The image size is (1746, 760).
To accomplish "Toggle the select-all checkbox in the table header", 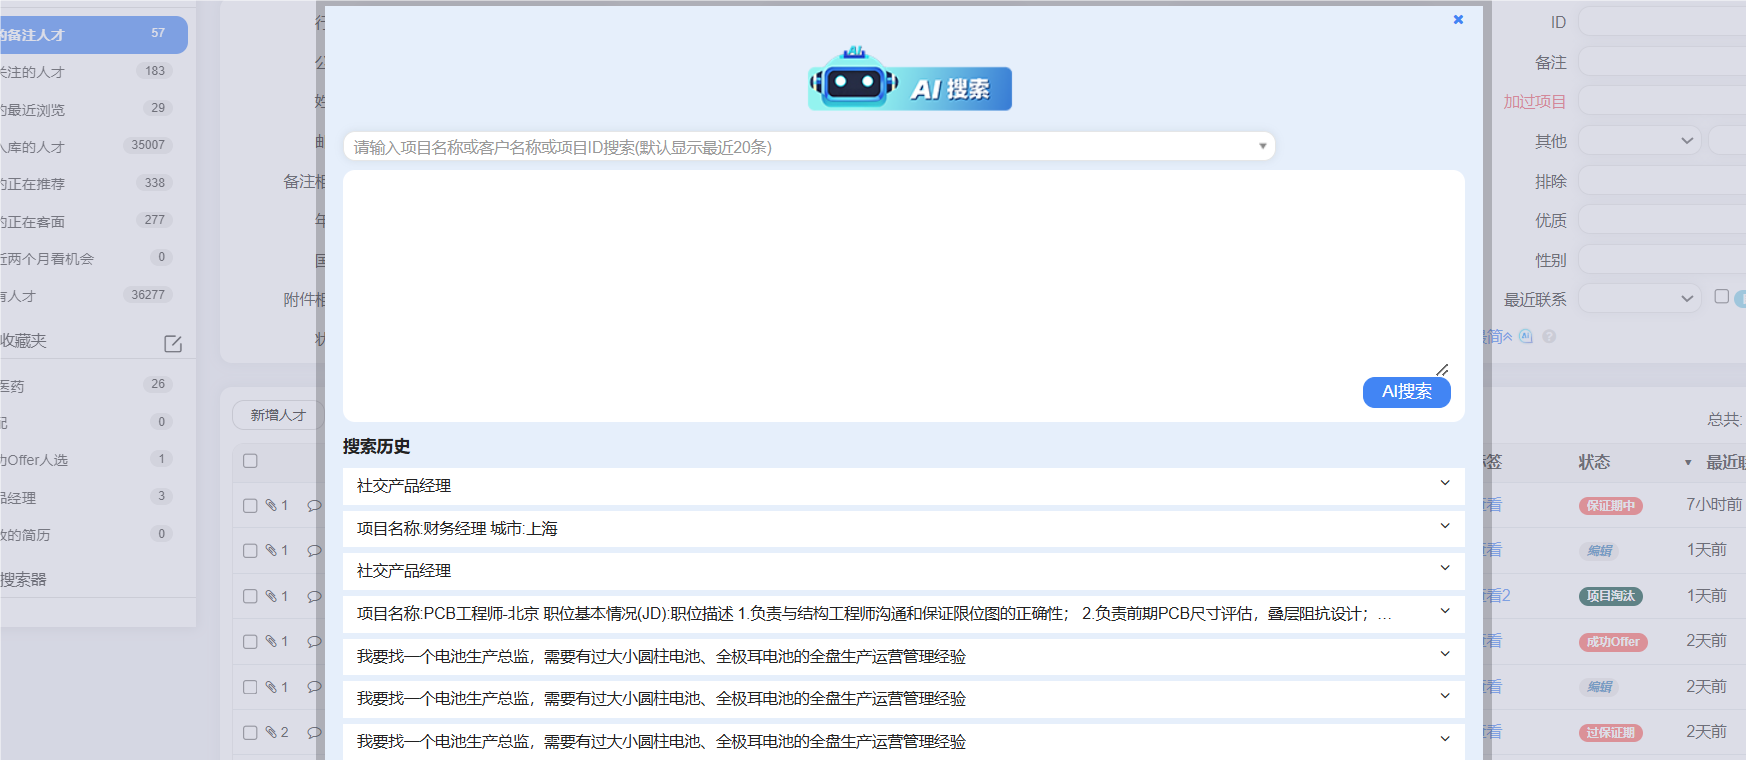I will click(250, 461).
